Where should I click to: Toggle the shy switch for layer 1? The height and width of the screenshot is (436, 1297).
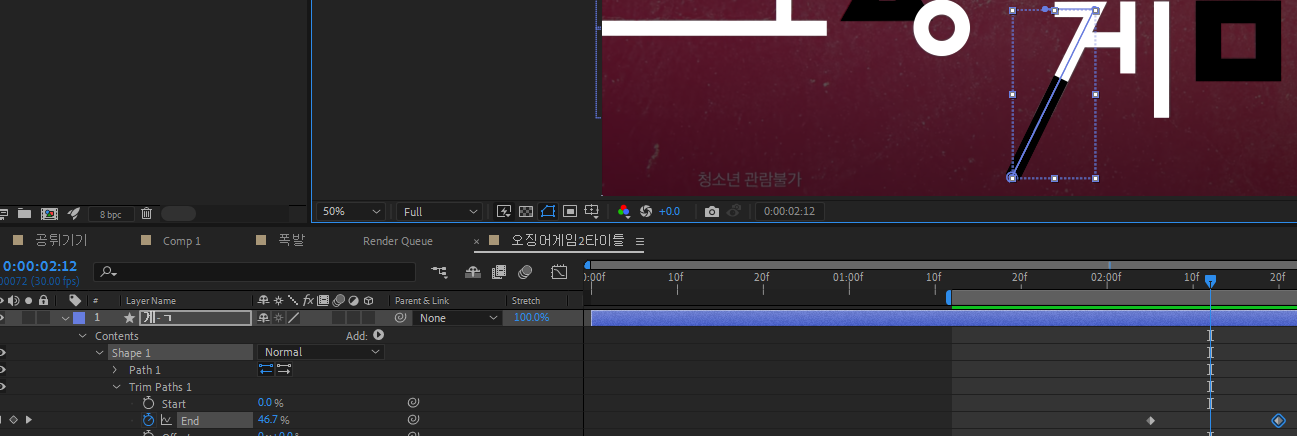[263, 318]
